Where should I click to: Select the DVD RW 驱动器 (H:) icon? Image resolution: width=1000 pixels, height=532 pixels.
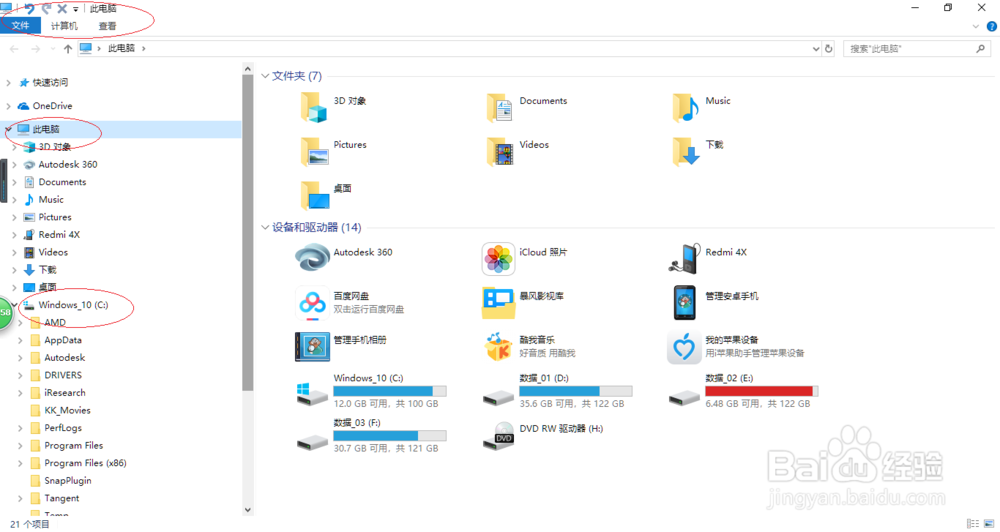click(x=498, y=436)
